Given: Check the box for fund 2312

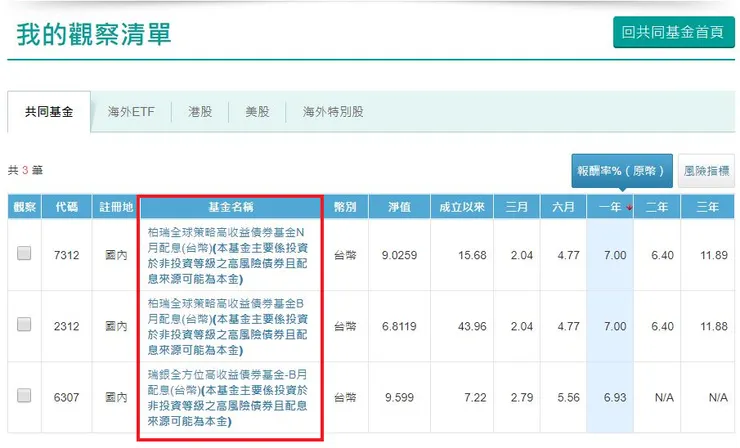Looking at the screenshot, I should click(24, 324).
